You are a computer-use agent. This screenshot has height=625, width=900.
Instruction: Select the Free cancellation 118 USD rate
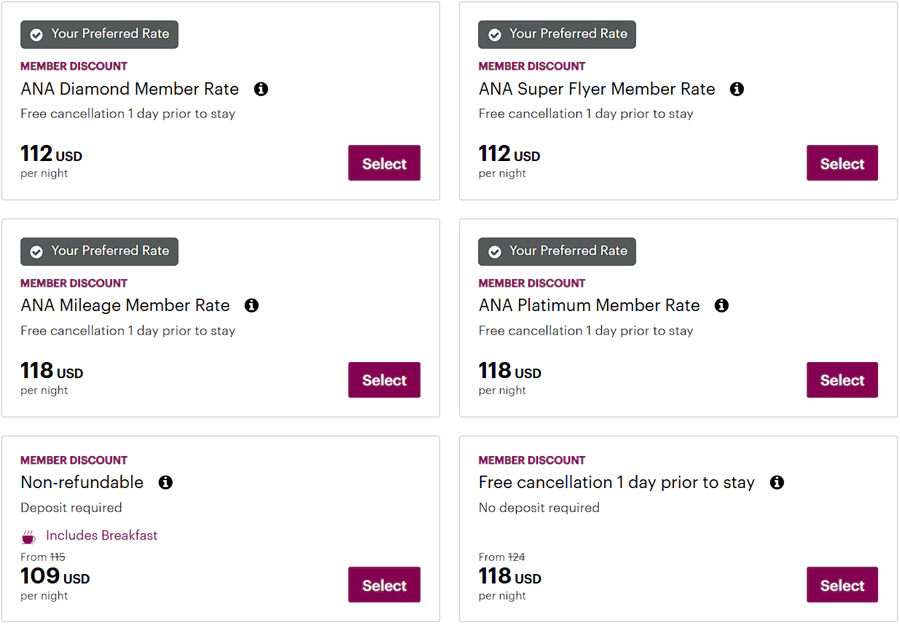coord(842,585)
